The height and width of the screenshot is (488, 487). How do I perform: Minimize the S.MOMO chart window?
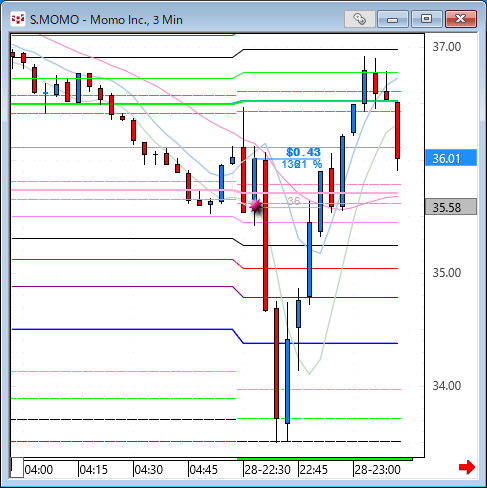tap(393, 19)
